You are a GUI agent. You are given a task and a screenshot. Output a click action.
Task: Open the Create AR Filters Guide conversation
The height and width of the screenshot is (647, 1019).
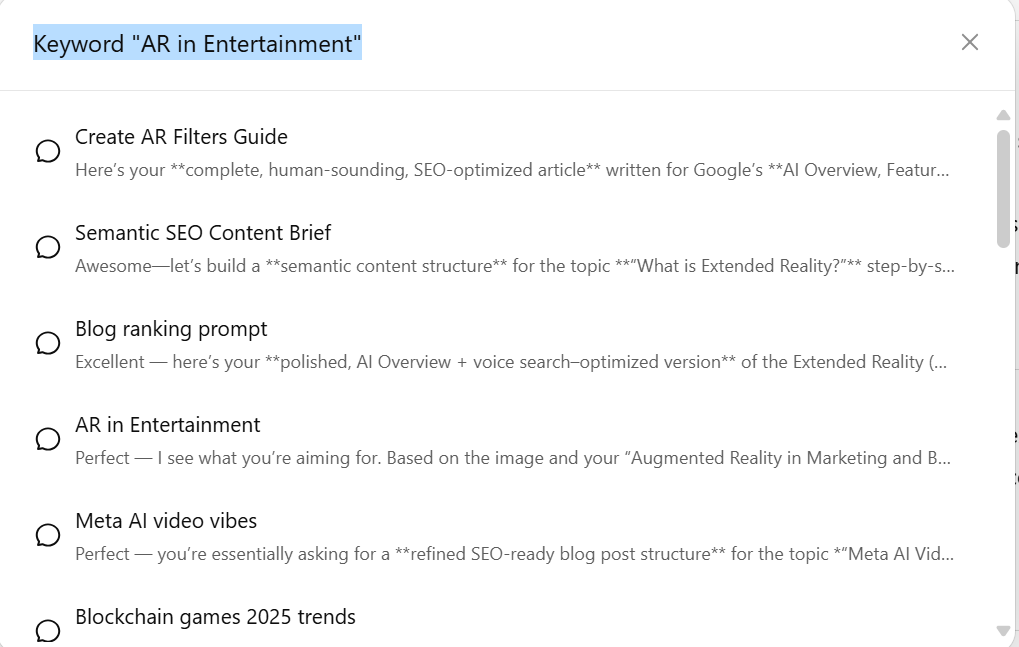click(181, 137)
